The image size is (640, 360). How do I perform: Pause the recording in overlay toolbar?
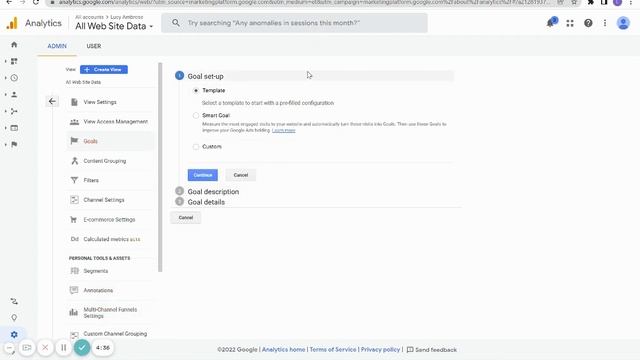pos(64,348)
